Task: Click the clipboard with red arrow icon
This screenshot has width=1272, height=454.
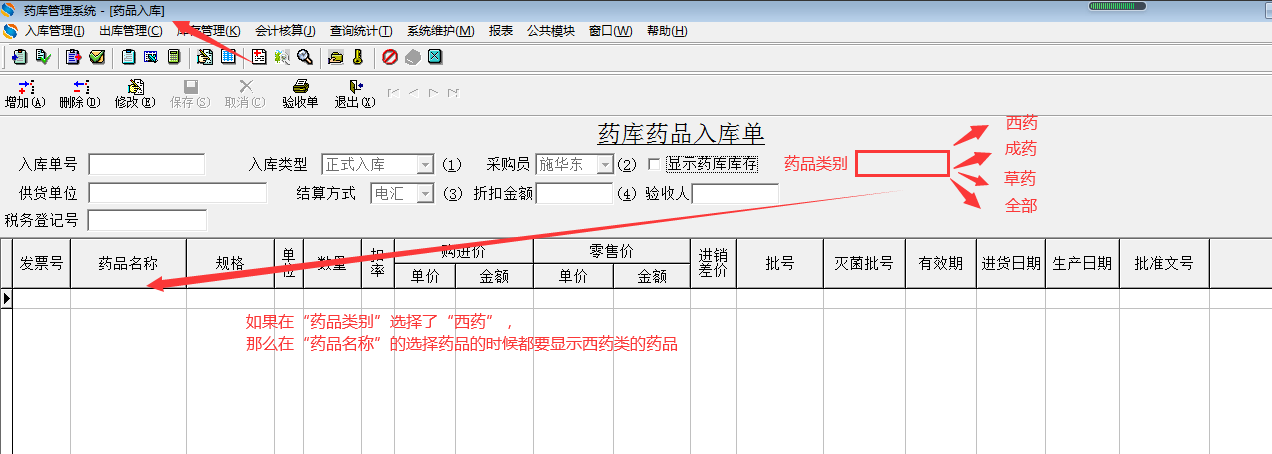Action: click(73, 57)
